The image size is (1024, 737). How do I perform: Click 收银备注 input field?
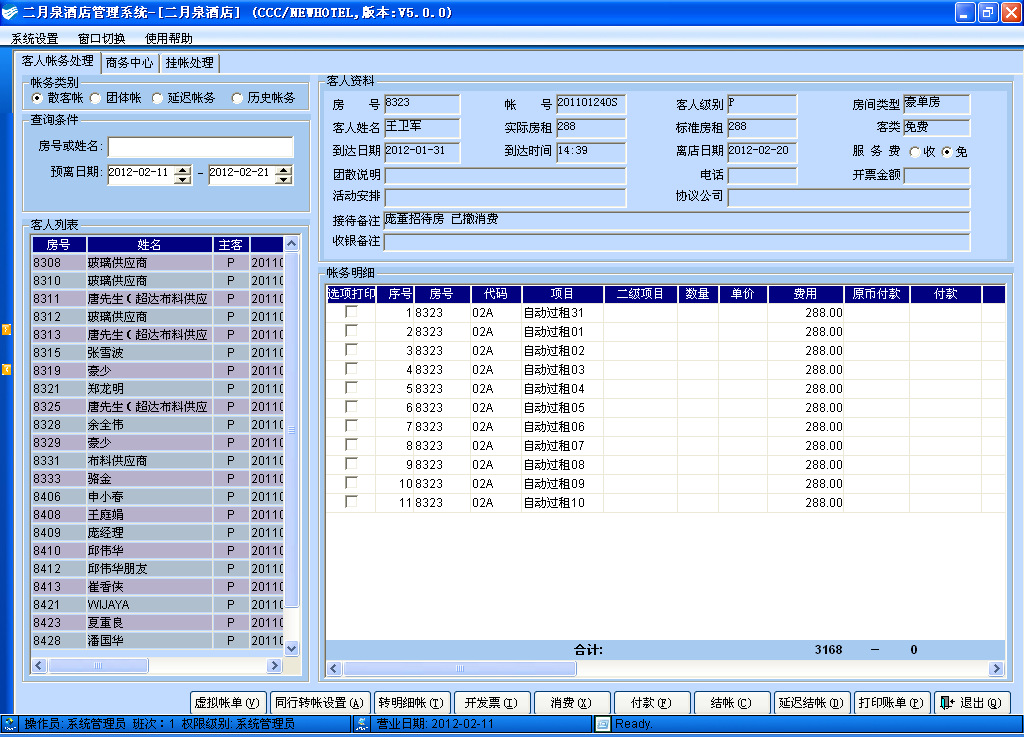(677, 242)
